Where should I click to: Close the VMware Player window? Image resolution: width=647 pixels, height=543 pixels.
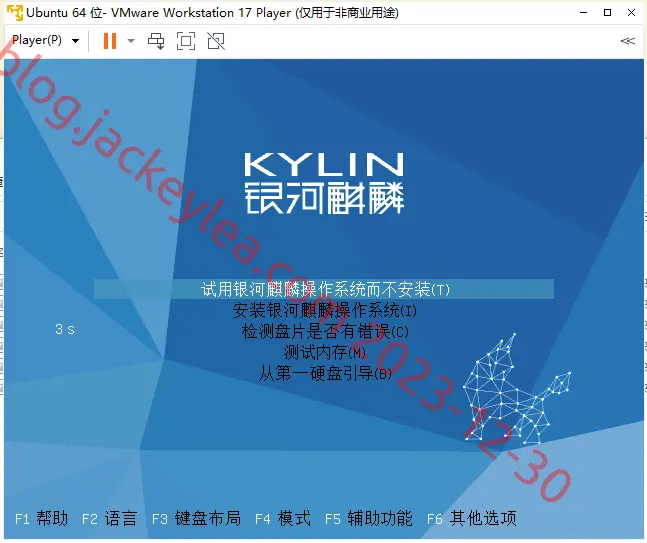coord(631,12)
